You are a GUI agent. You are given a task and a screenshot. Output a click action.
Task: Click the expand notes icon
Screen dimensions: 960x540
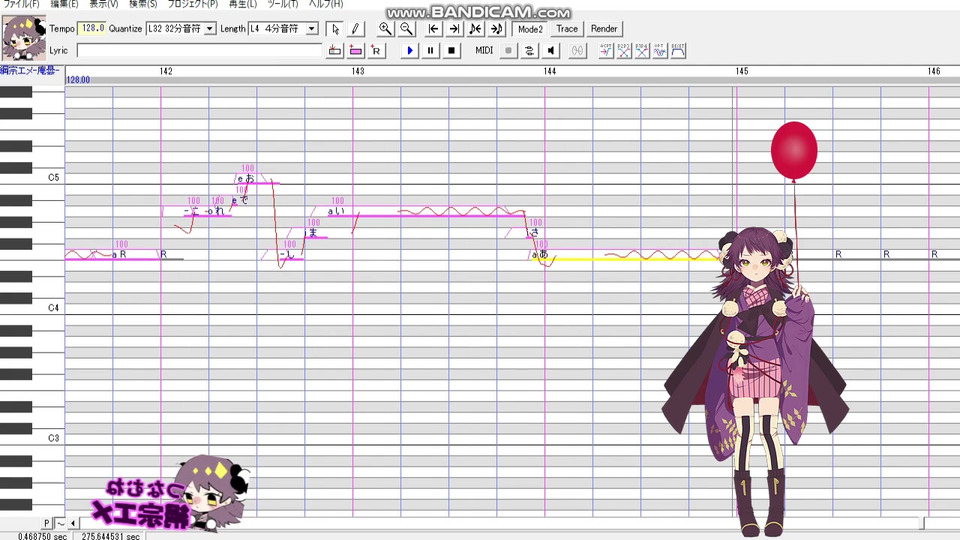(496, 29)
